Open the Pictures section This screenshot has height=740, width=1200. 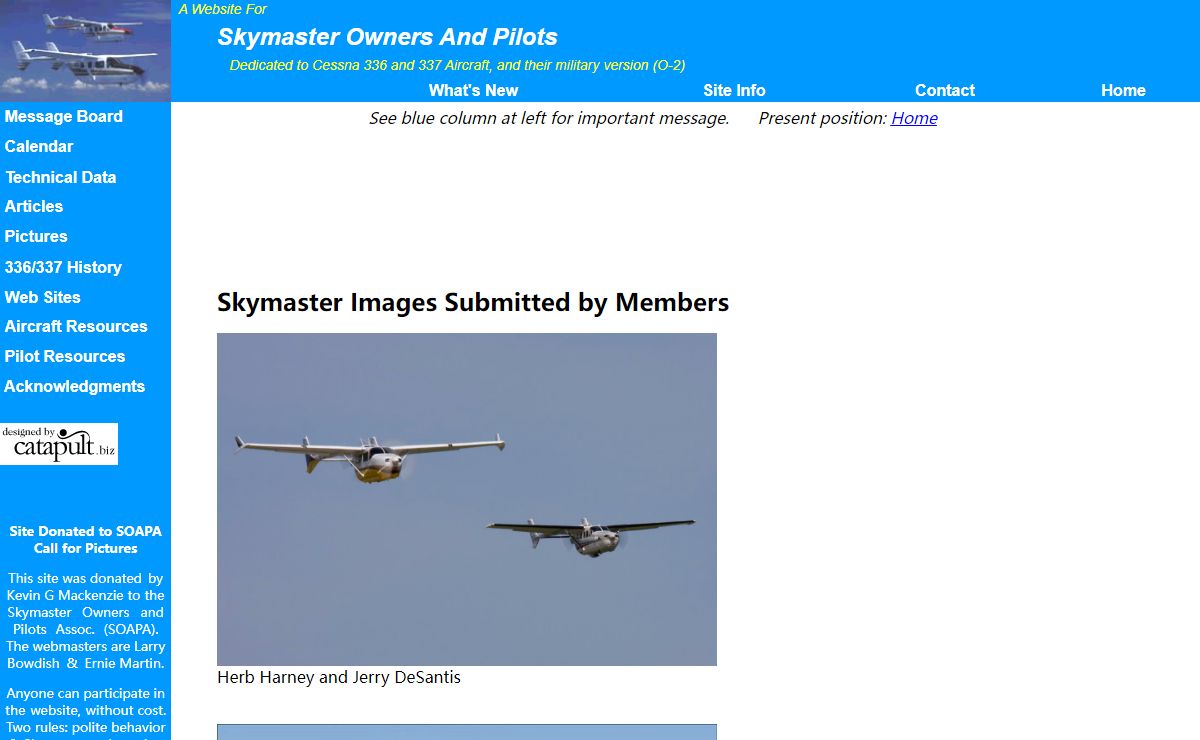(x=36, y=236)
